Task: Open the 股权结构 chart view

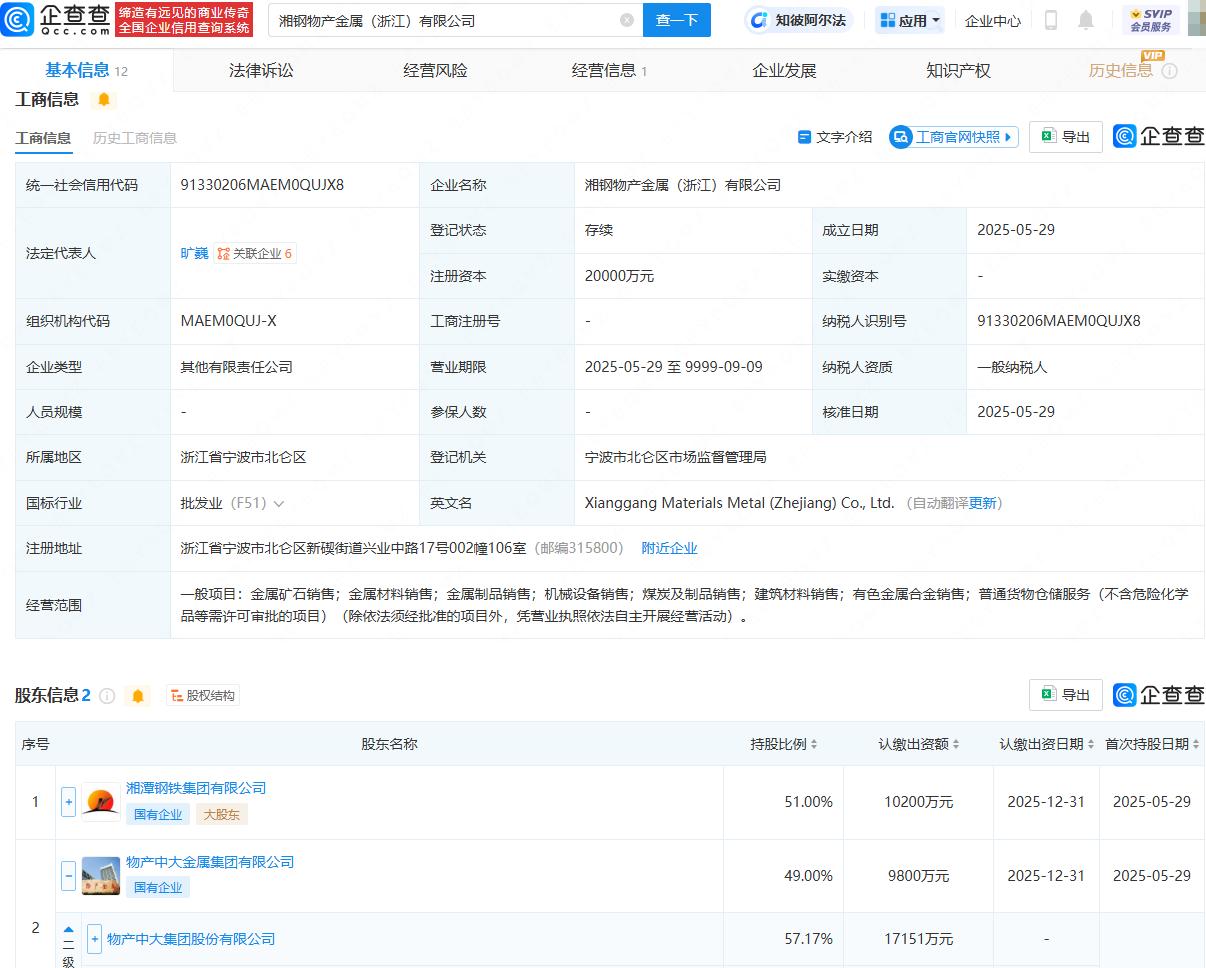Action: coord(203,696)
